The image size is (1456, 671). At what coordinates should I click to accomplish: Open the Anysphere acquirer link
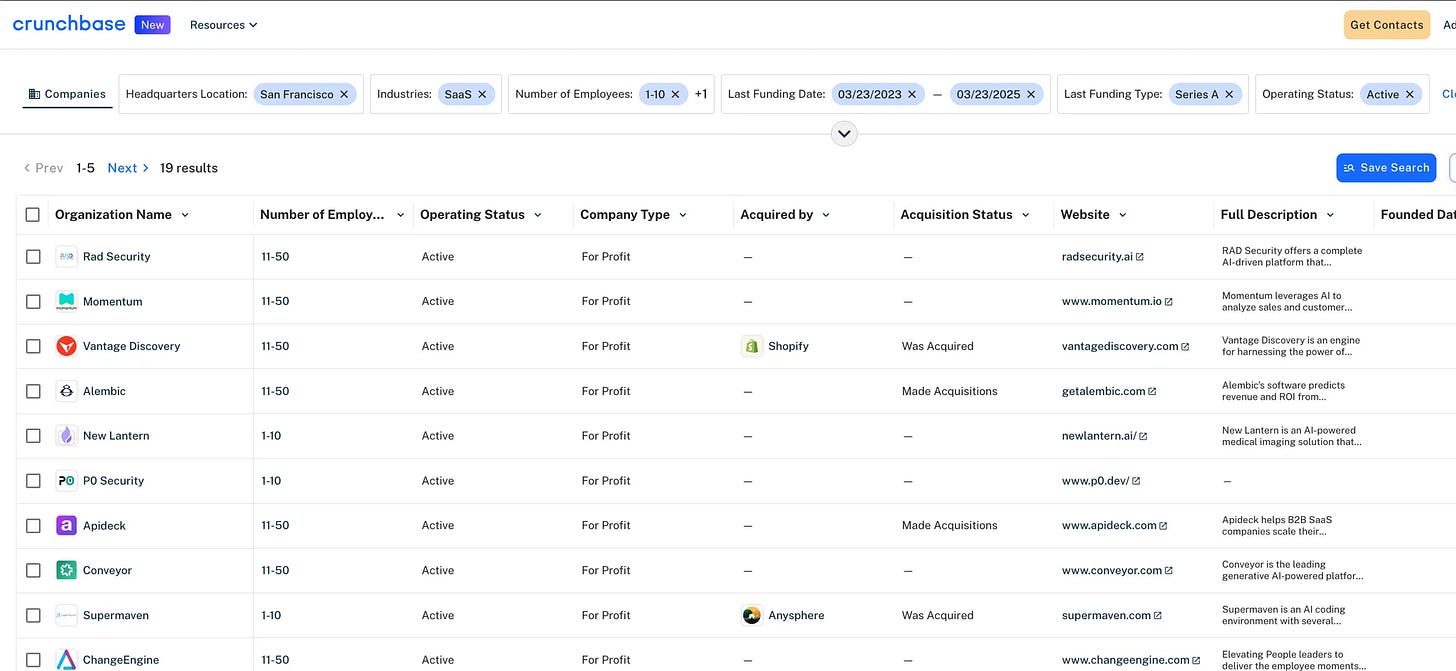point(796,615)
